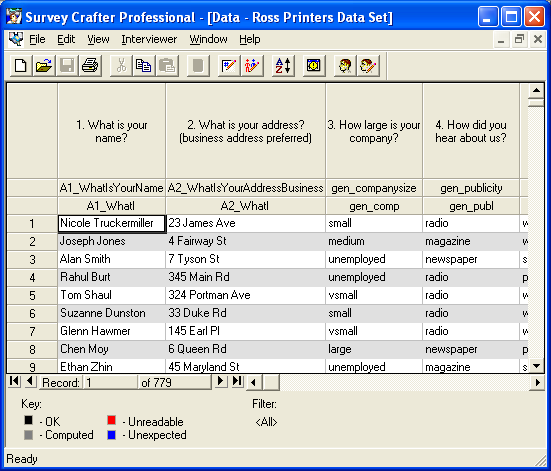Click the app icon in the menu bar
Image resolution: width=551 pixels, height=471 pixels.
click(x=16, y=39)
